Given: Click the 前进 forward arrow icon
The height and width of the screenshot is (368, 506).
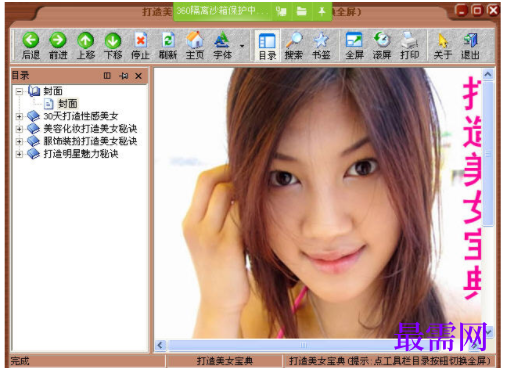Looking at the screenshot, I should pyautogui.click(x=58, y=40).
